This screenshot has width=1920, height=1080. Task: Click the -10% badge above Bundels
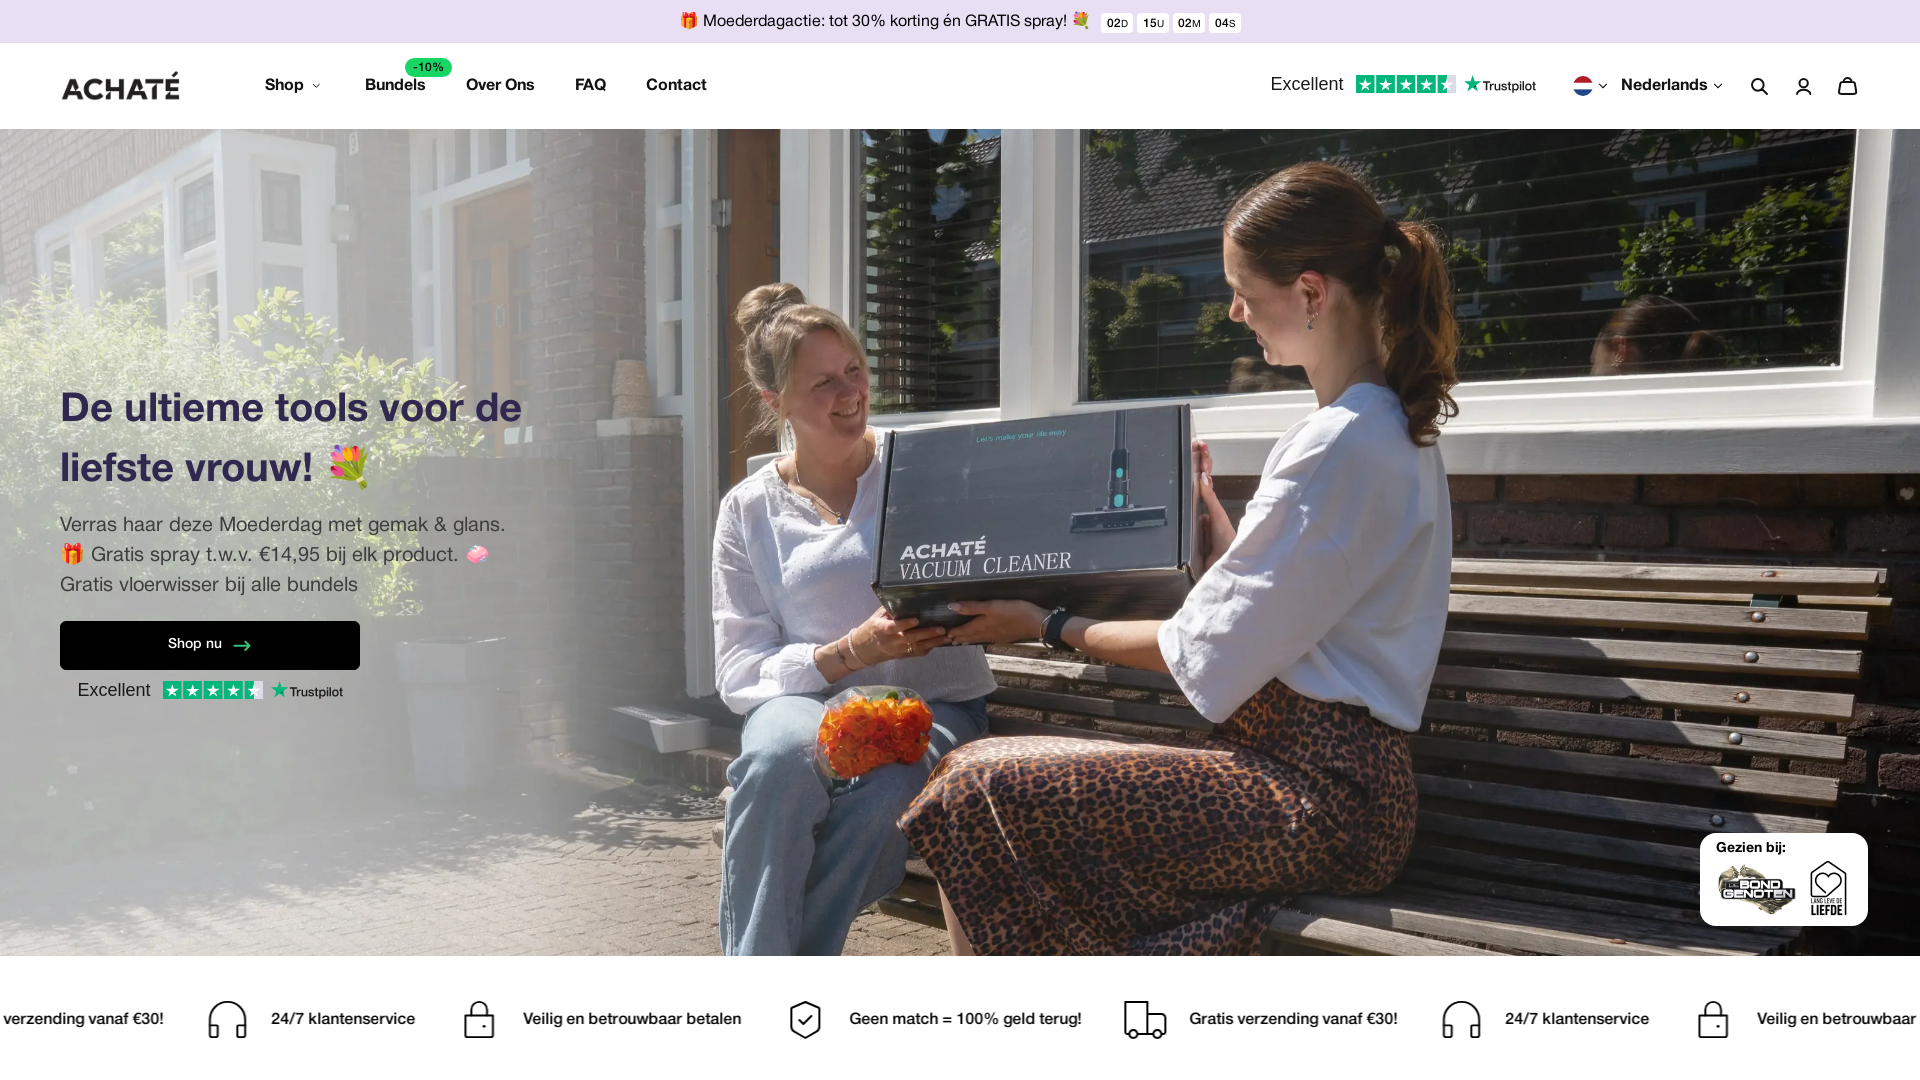tap(428, 67)
